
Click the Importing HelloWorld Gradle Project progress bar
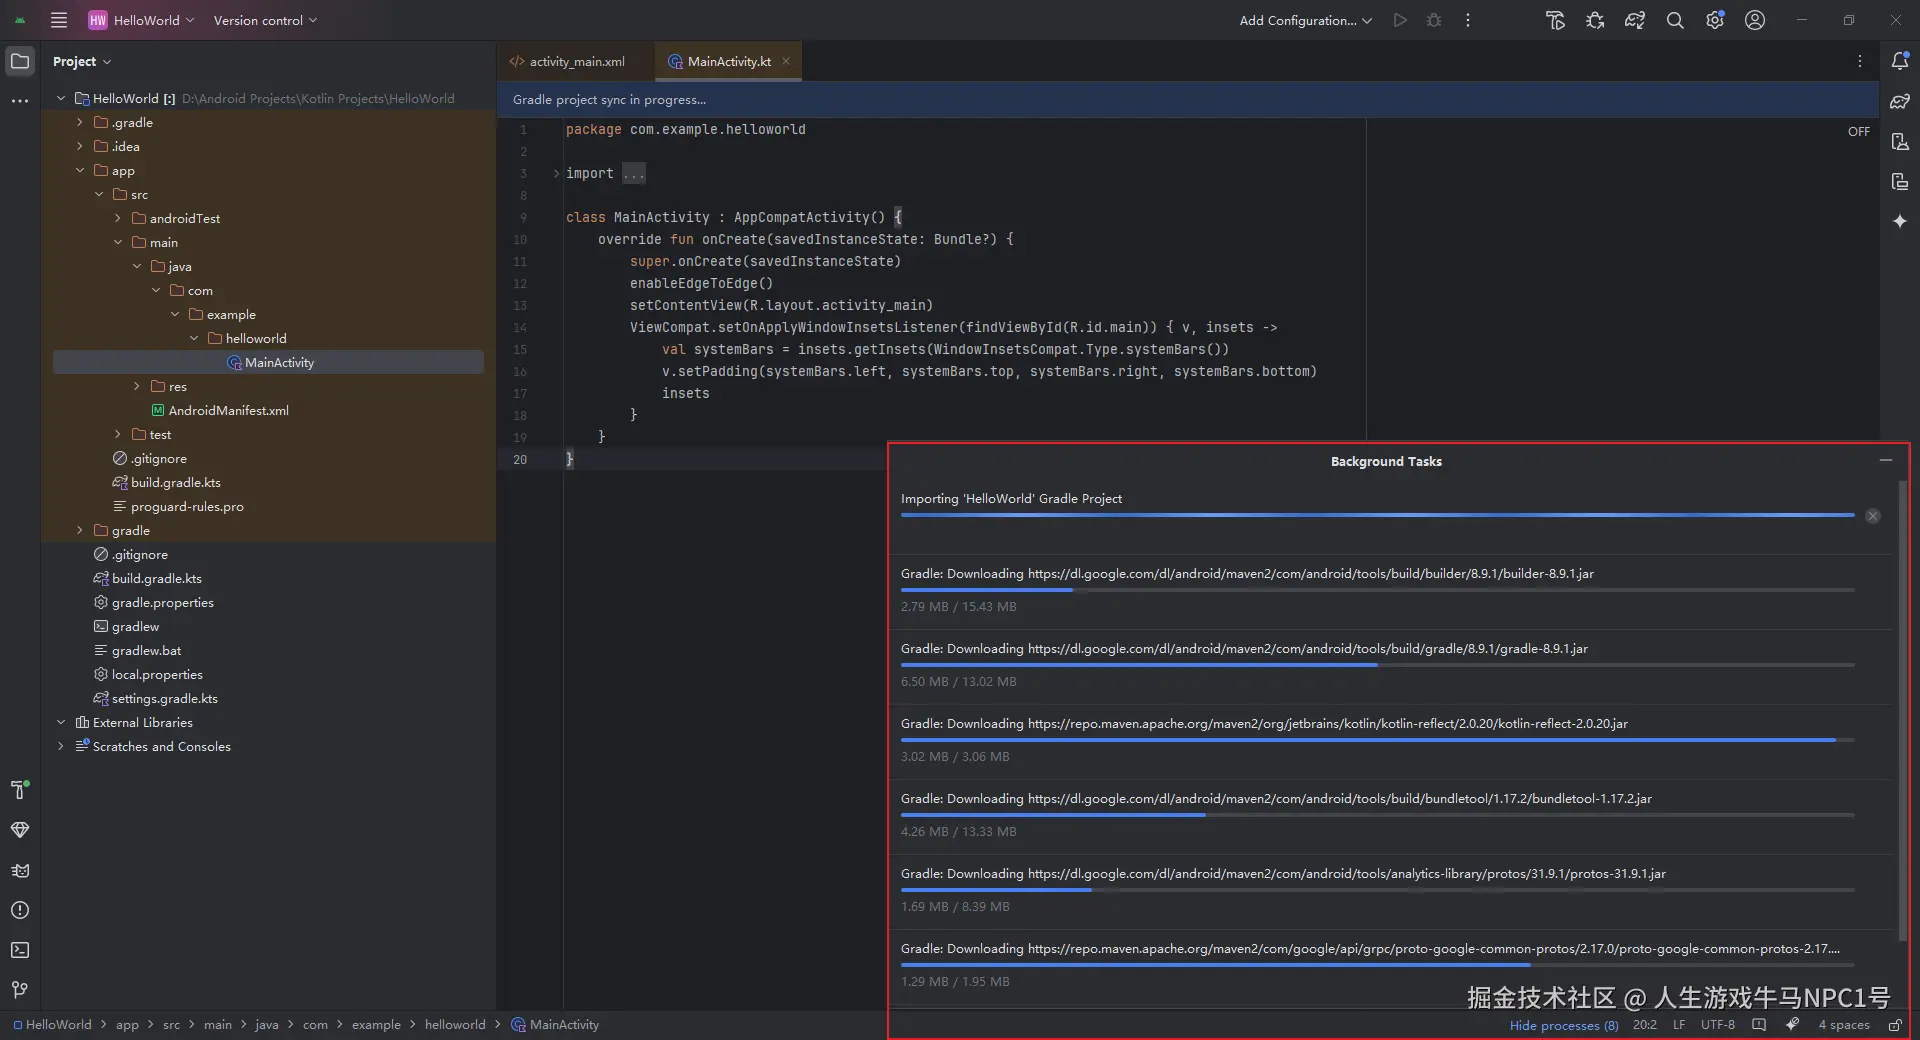[1377, 515]
